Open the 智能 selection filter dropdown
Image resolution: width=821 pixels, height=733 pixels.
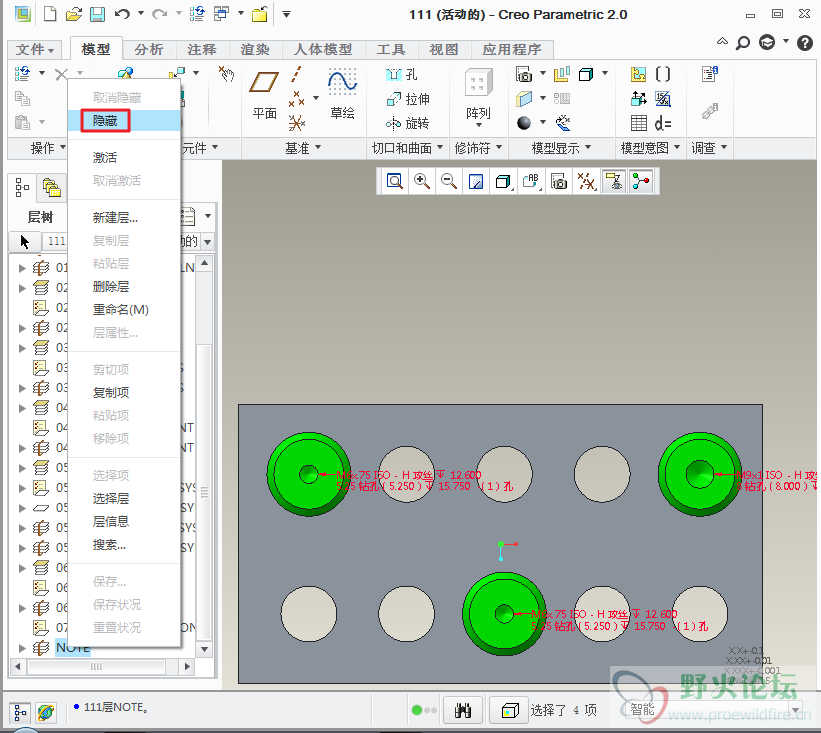796,710
